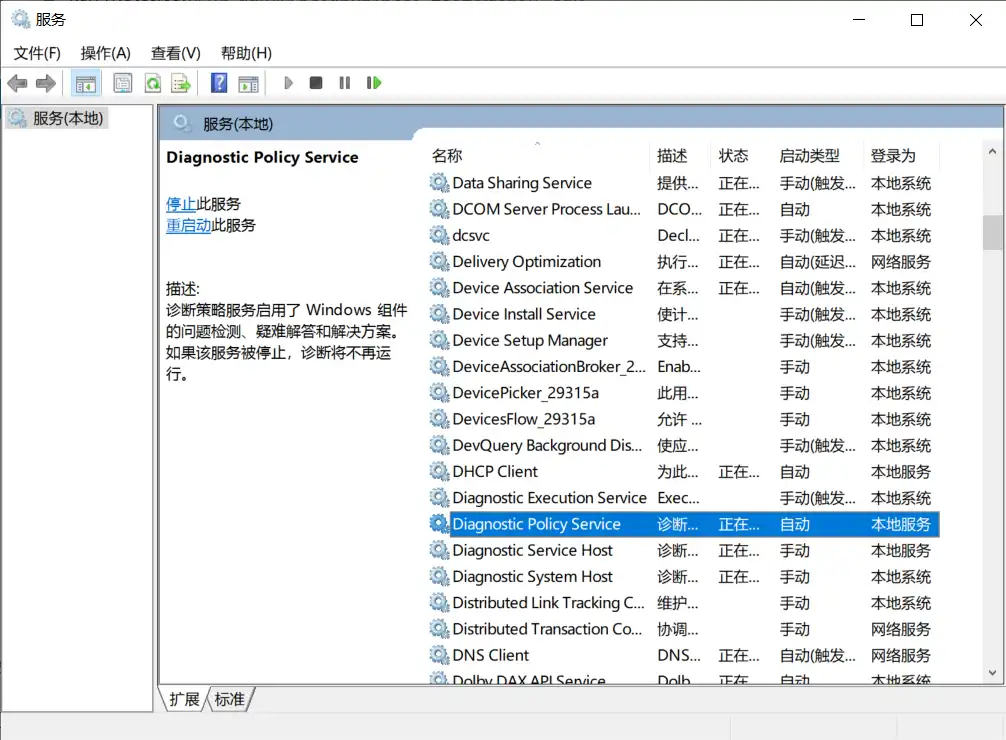
Task: Sort by the 登录为 column header
Action: (901, 155)
